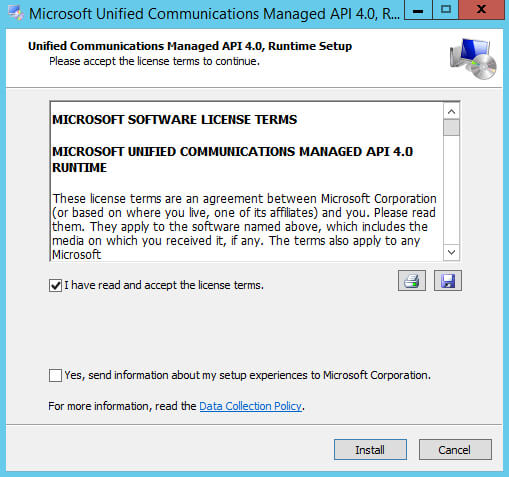509x477 pixels.
Task: Print the license terms with printer icon
Action: [412, 281]
